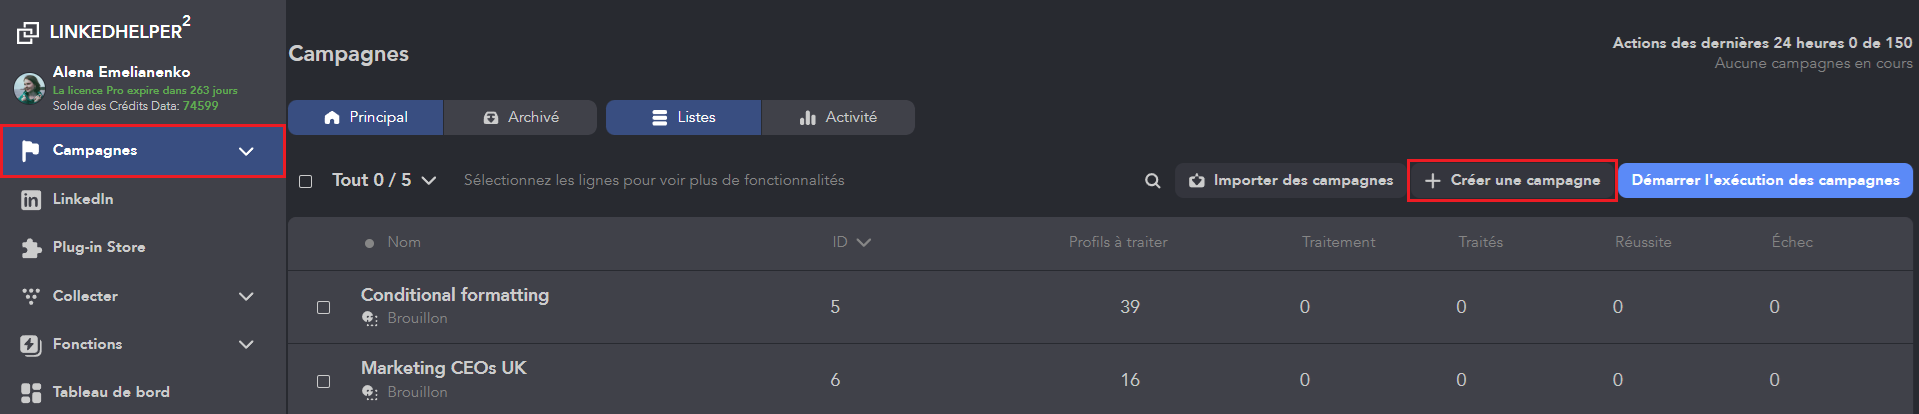Click Créer une campagne button
Screen dimensions: 1919x414
[1512, 180]
